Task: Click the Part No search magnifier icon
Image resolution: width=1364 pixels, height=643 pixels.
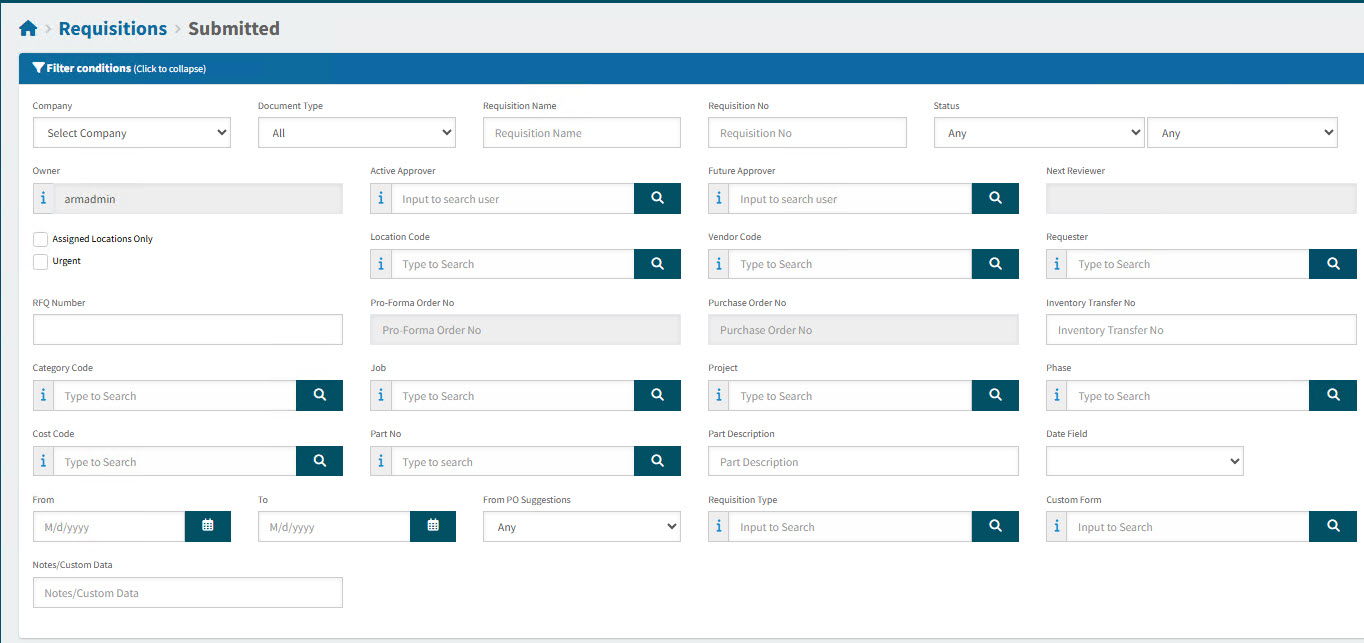Action: (x=657, y=462)
